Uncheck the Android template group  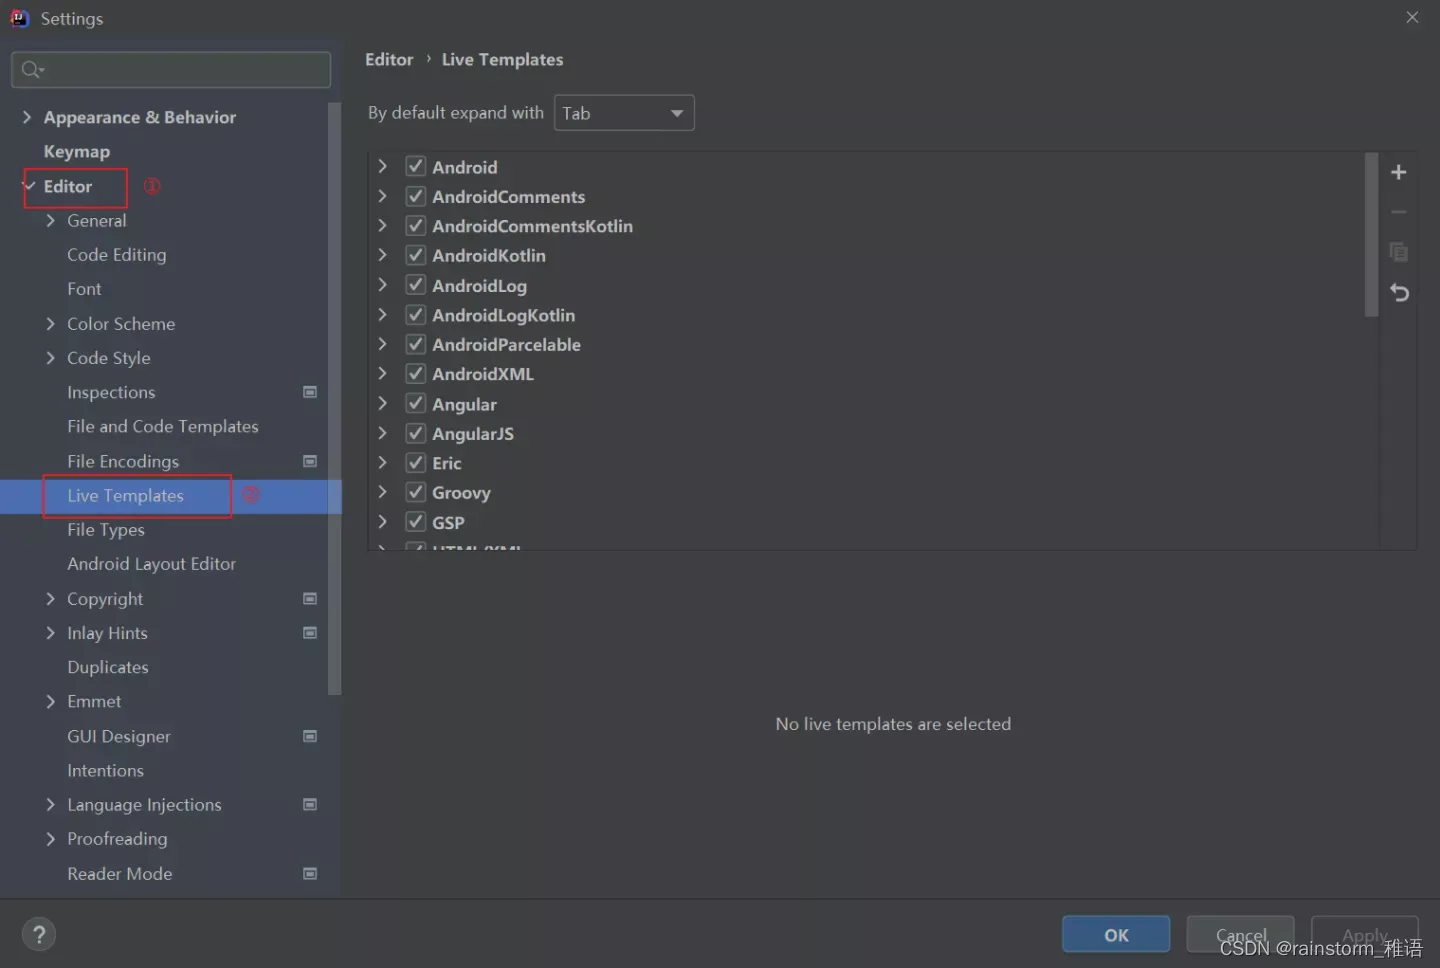coord(416,166)
